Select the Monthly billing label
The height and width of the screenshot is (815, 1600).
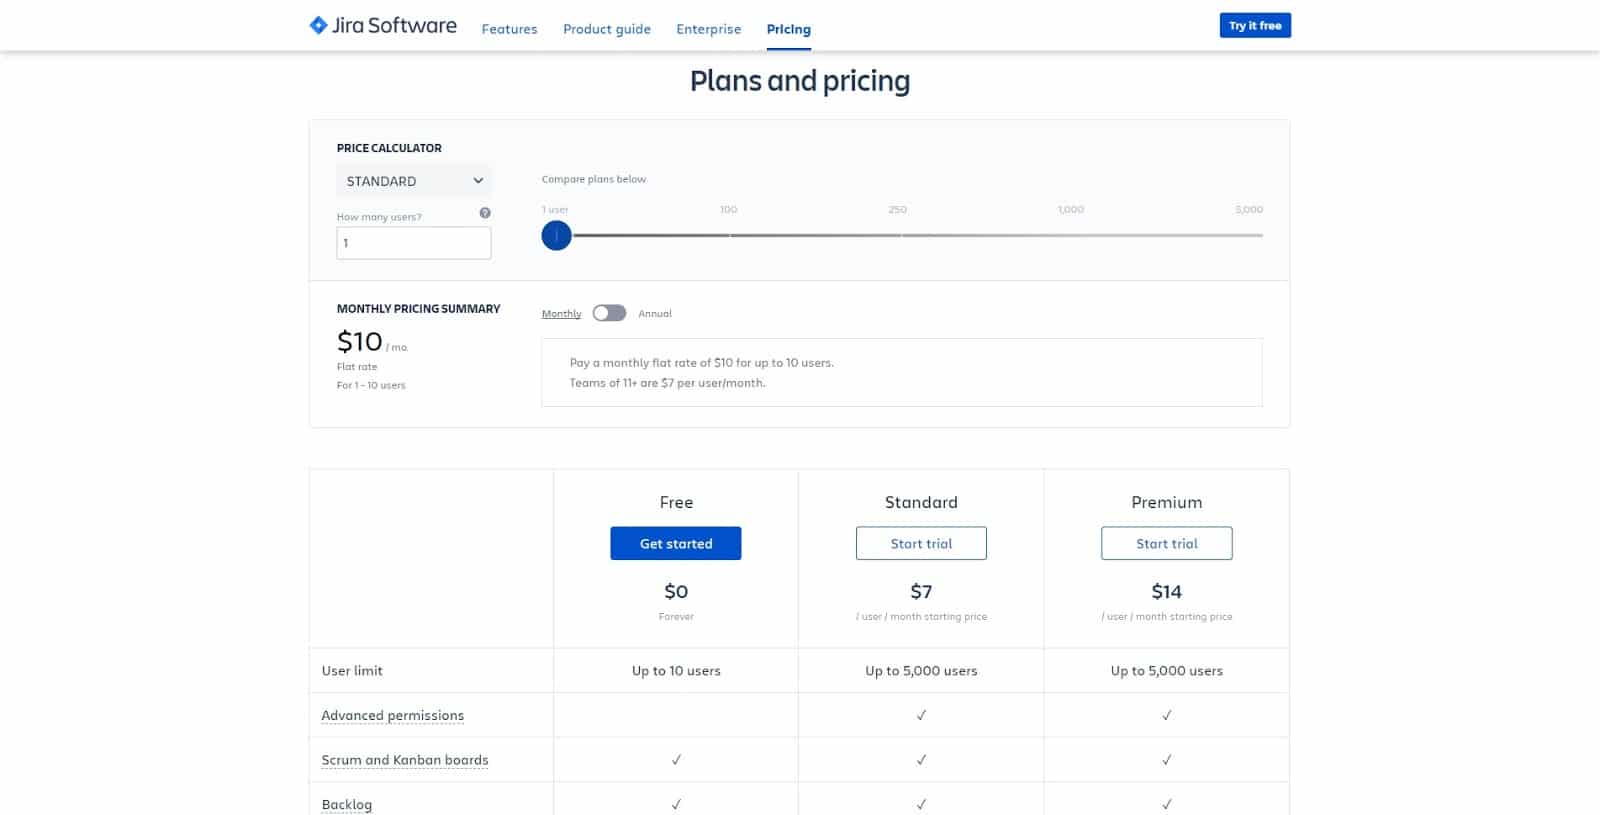561,314
